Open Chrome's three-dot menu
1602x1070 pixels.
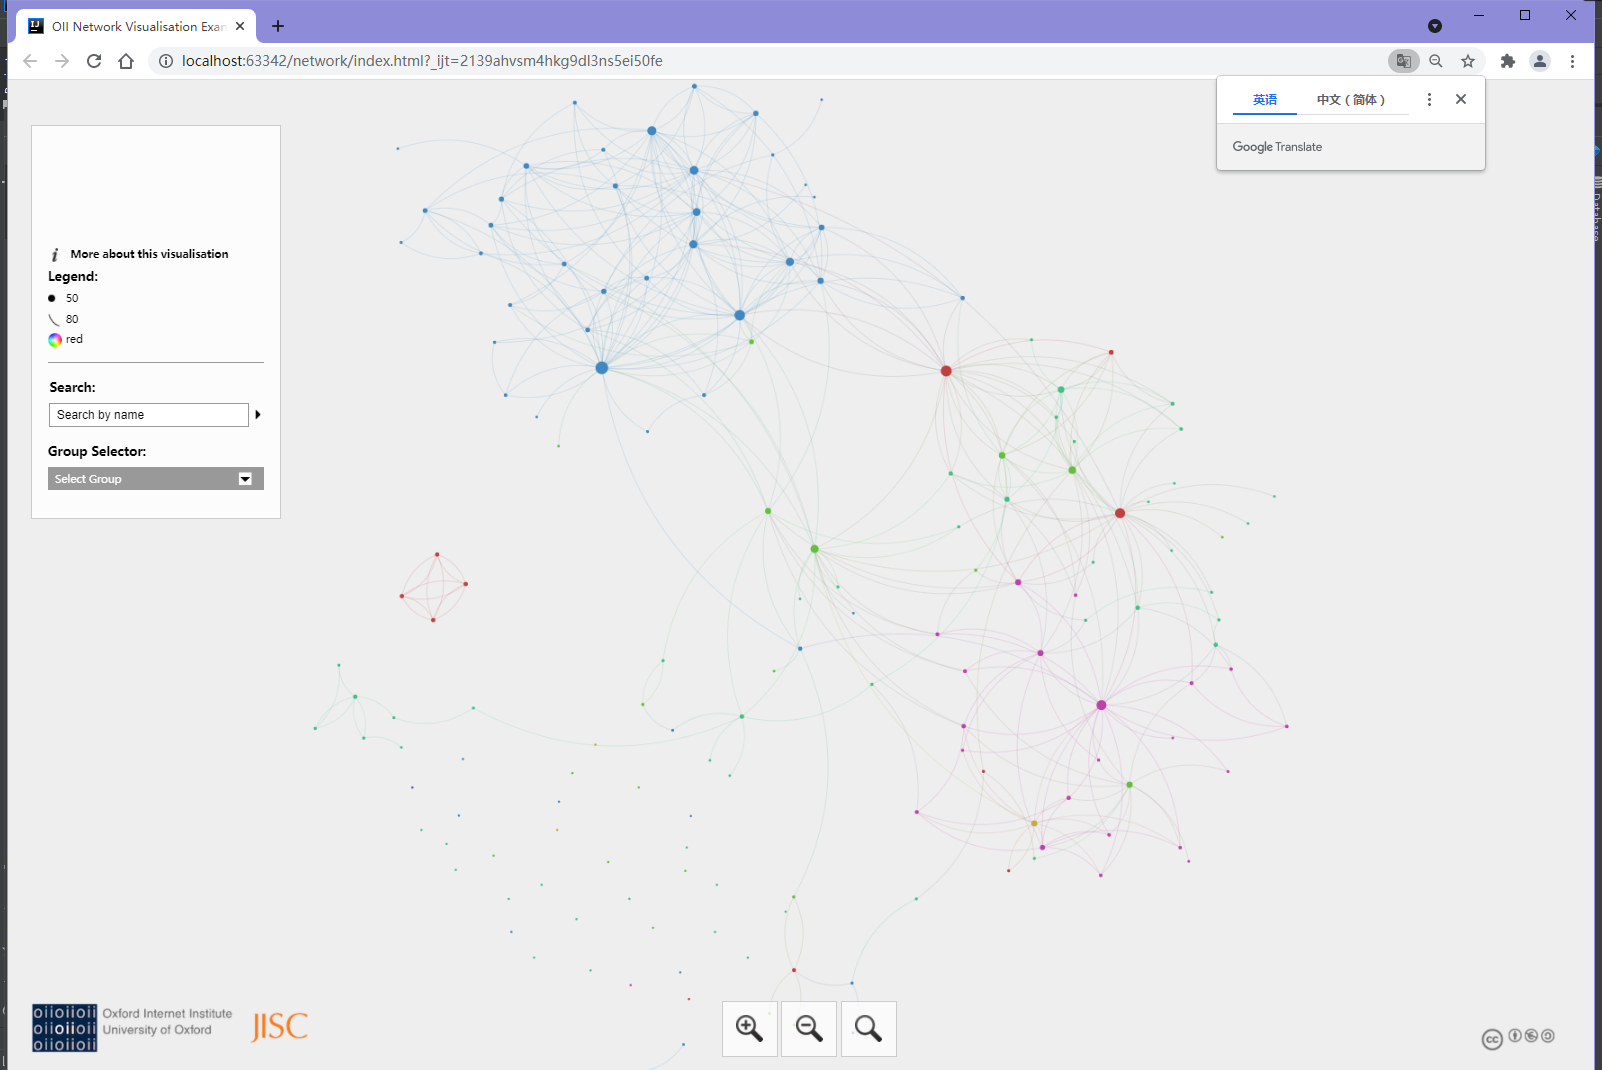tap(1573, 61)
